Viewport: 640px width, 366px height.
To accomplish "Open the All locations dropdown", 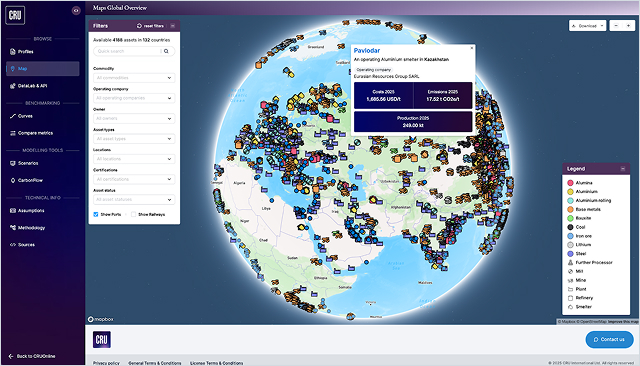I will [x=134, y=159].
